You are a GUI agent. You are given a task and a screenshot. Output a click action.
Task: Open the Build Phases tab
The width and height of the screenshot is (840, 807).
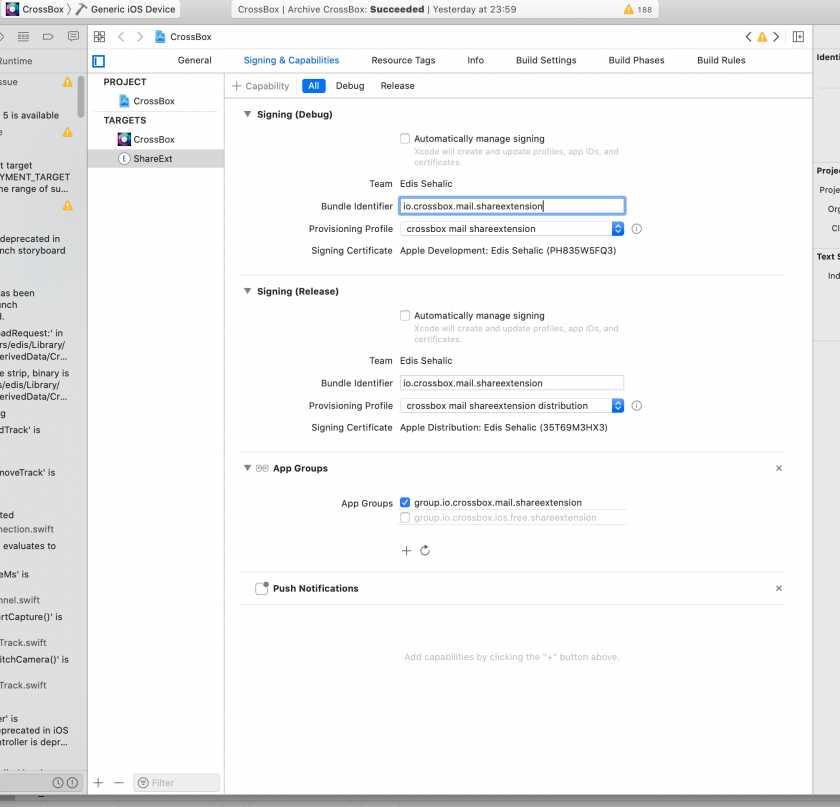click(x=636, y=60)
